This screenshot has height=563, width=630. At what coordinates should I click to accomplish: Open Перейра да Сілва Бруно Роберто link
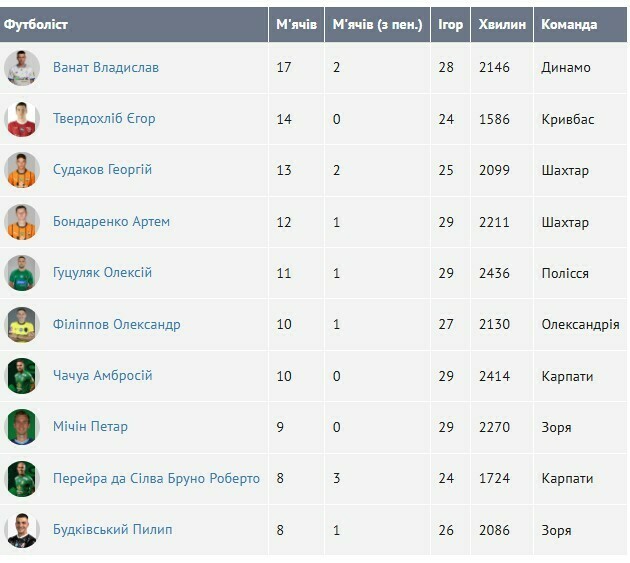(156, 479)
